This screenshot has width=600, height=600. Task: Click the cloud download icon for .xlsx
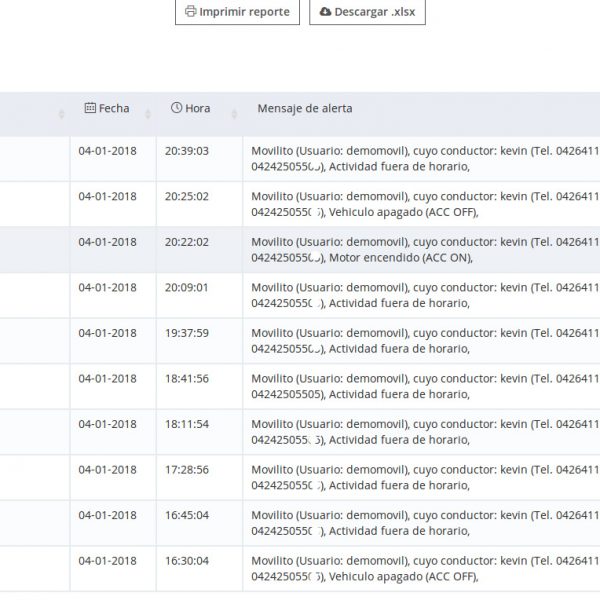[x=326, y=13]
